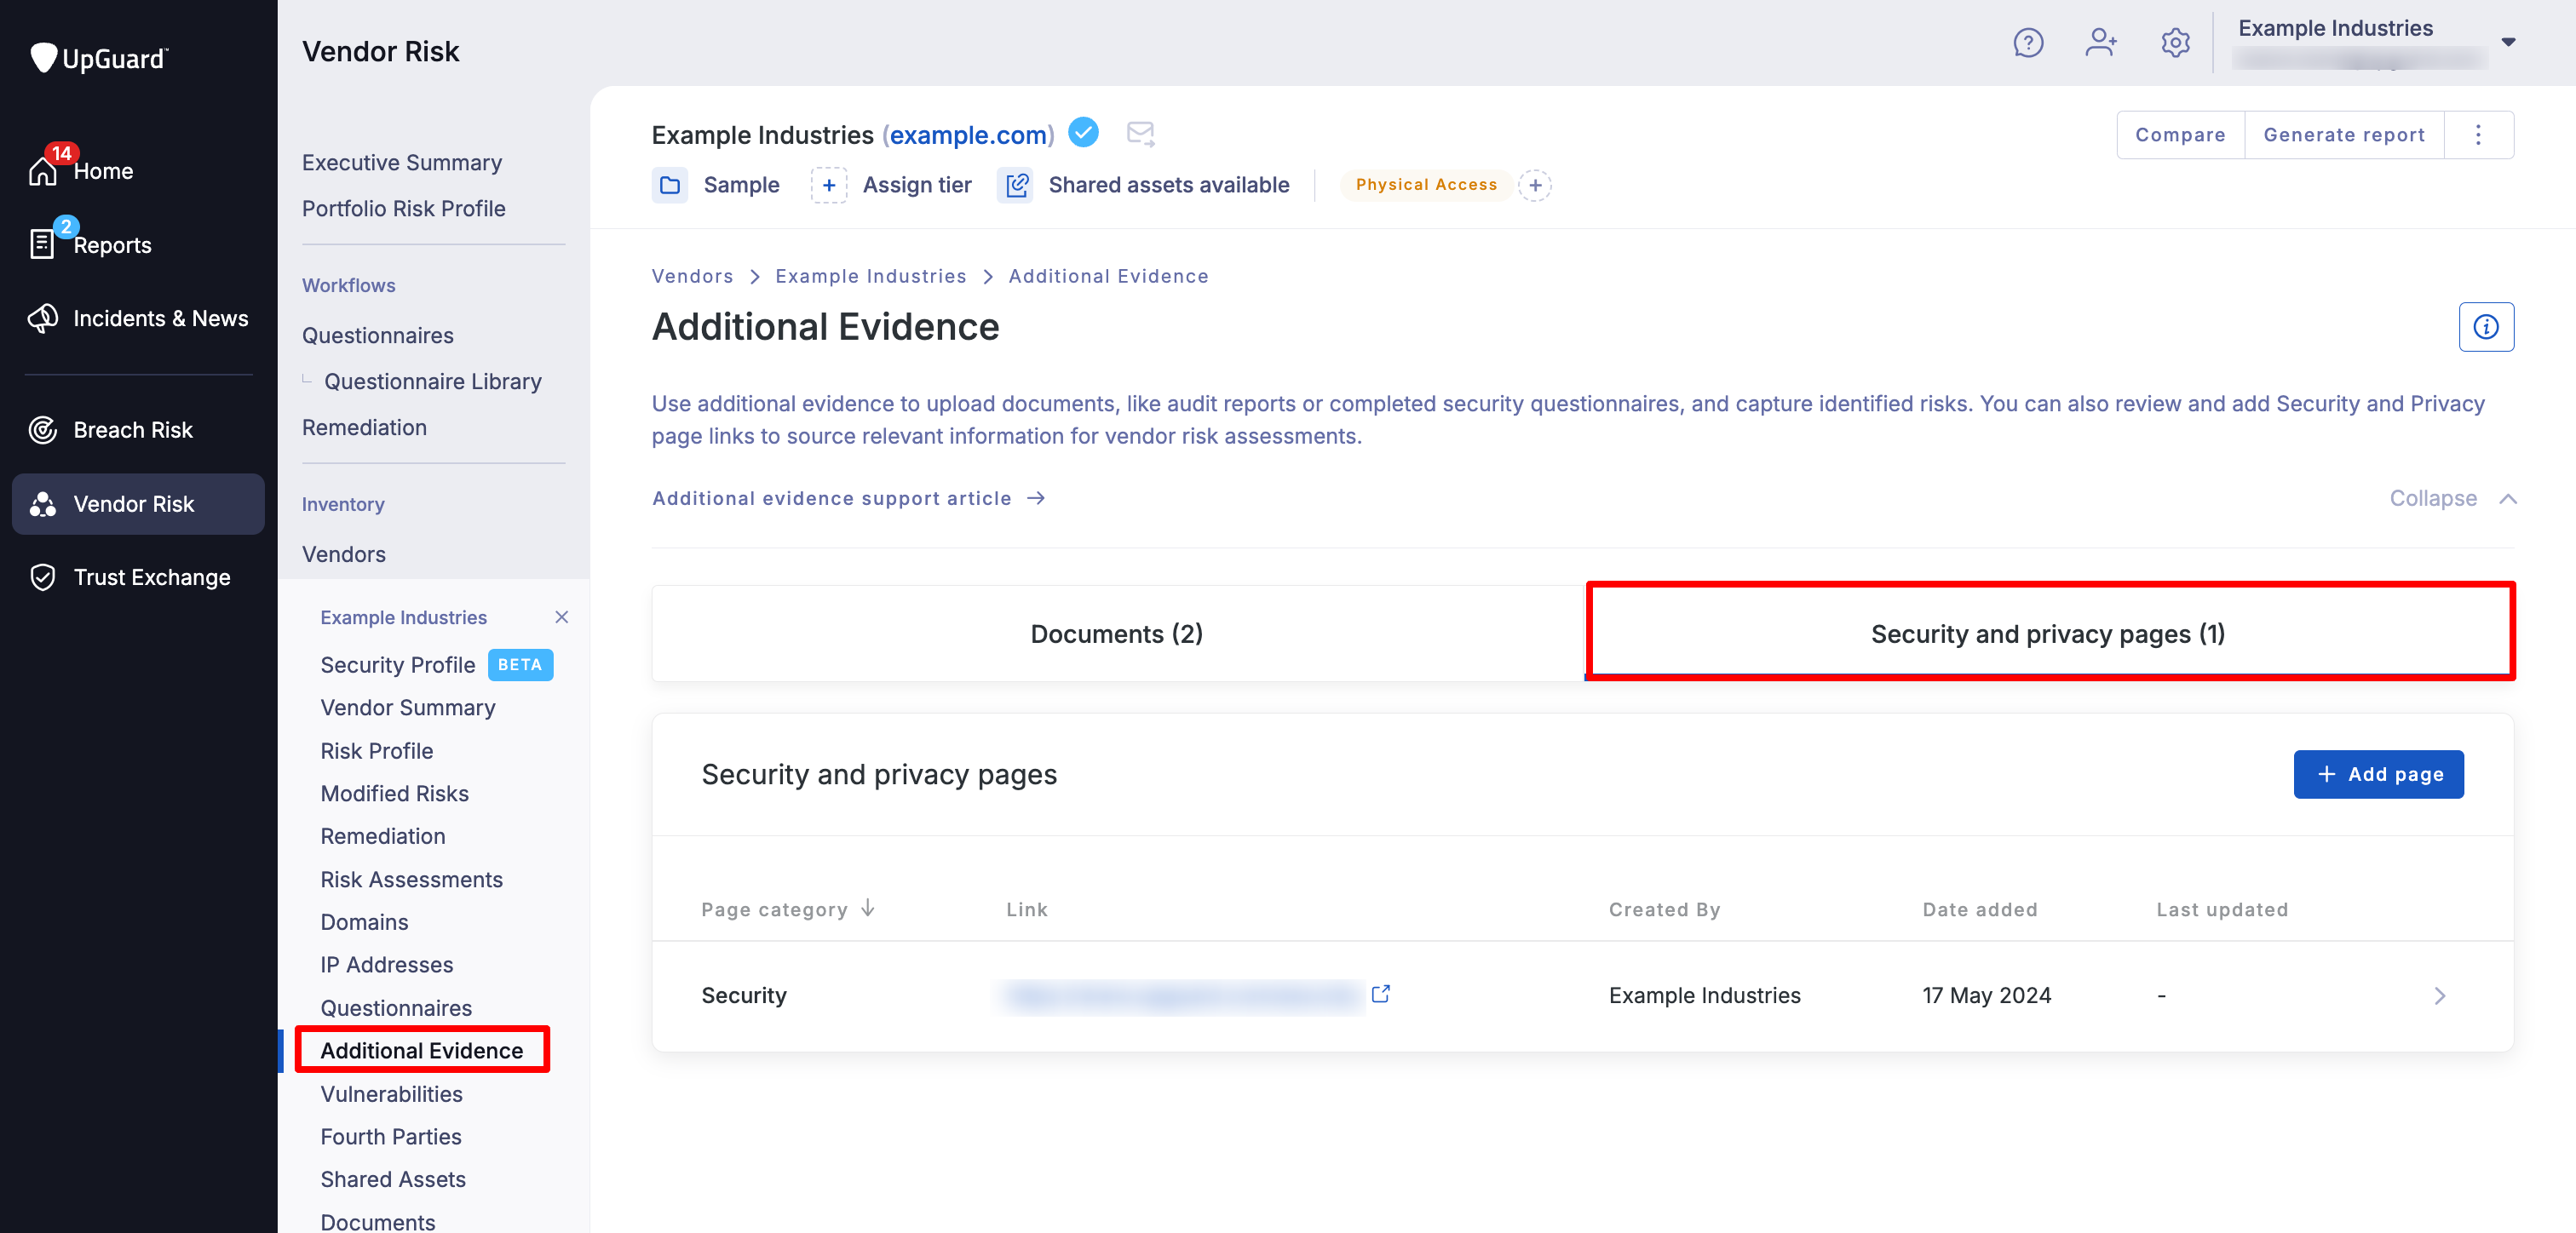
Task: Click '17 May 2024' date cell
Action: (x=1986, y=995)
